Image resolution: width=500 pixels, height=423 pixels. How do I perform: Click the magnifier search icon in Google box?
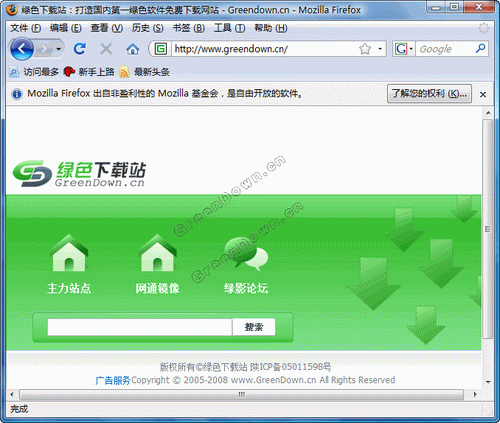click(x=480, y=49)
